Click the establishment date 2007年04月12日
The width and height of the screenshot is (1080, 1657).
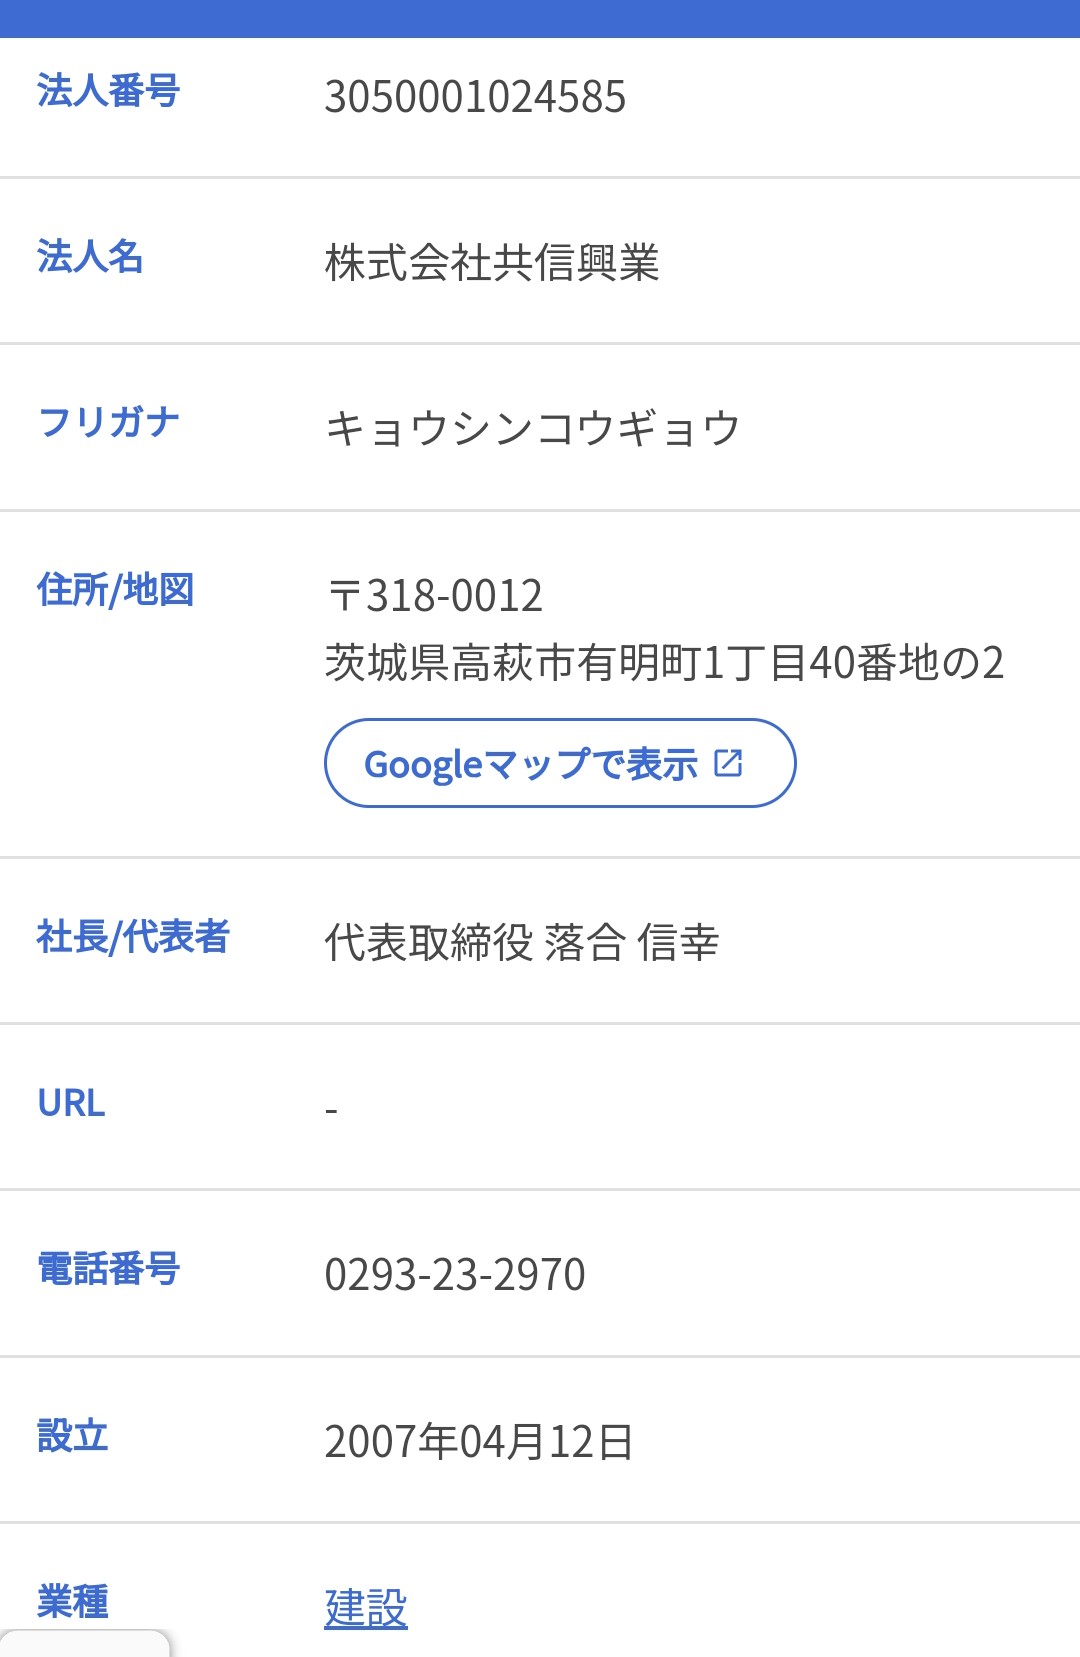[479, 1442]
